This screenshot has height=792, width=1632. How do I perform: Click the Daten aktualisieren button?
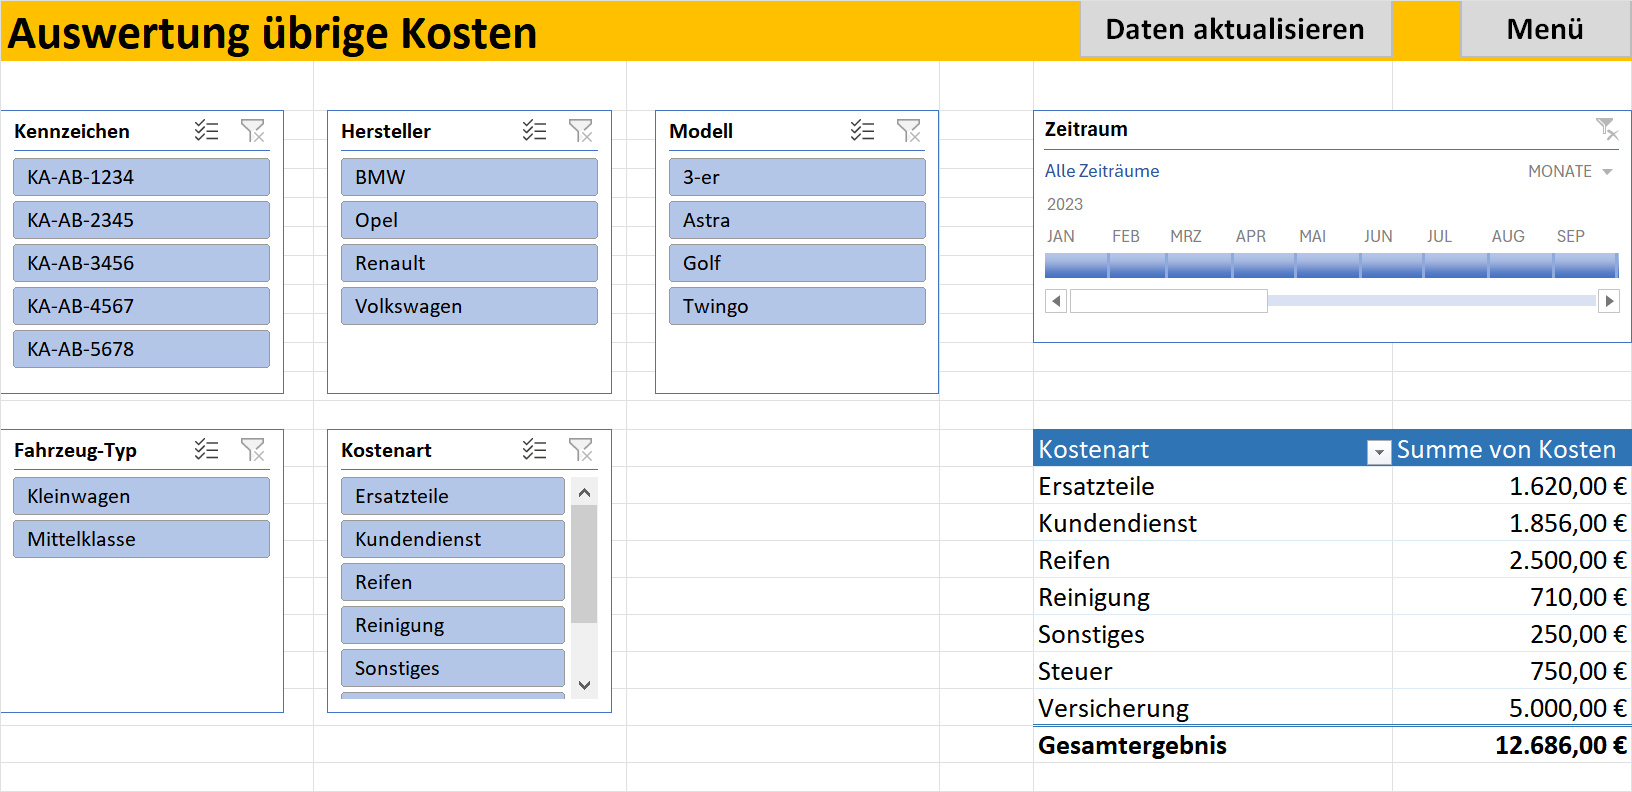[1235, 29]
